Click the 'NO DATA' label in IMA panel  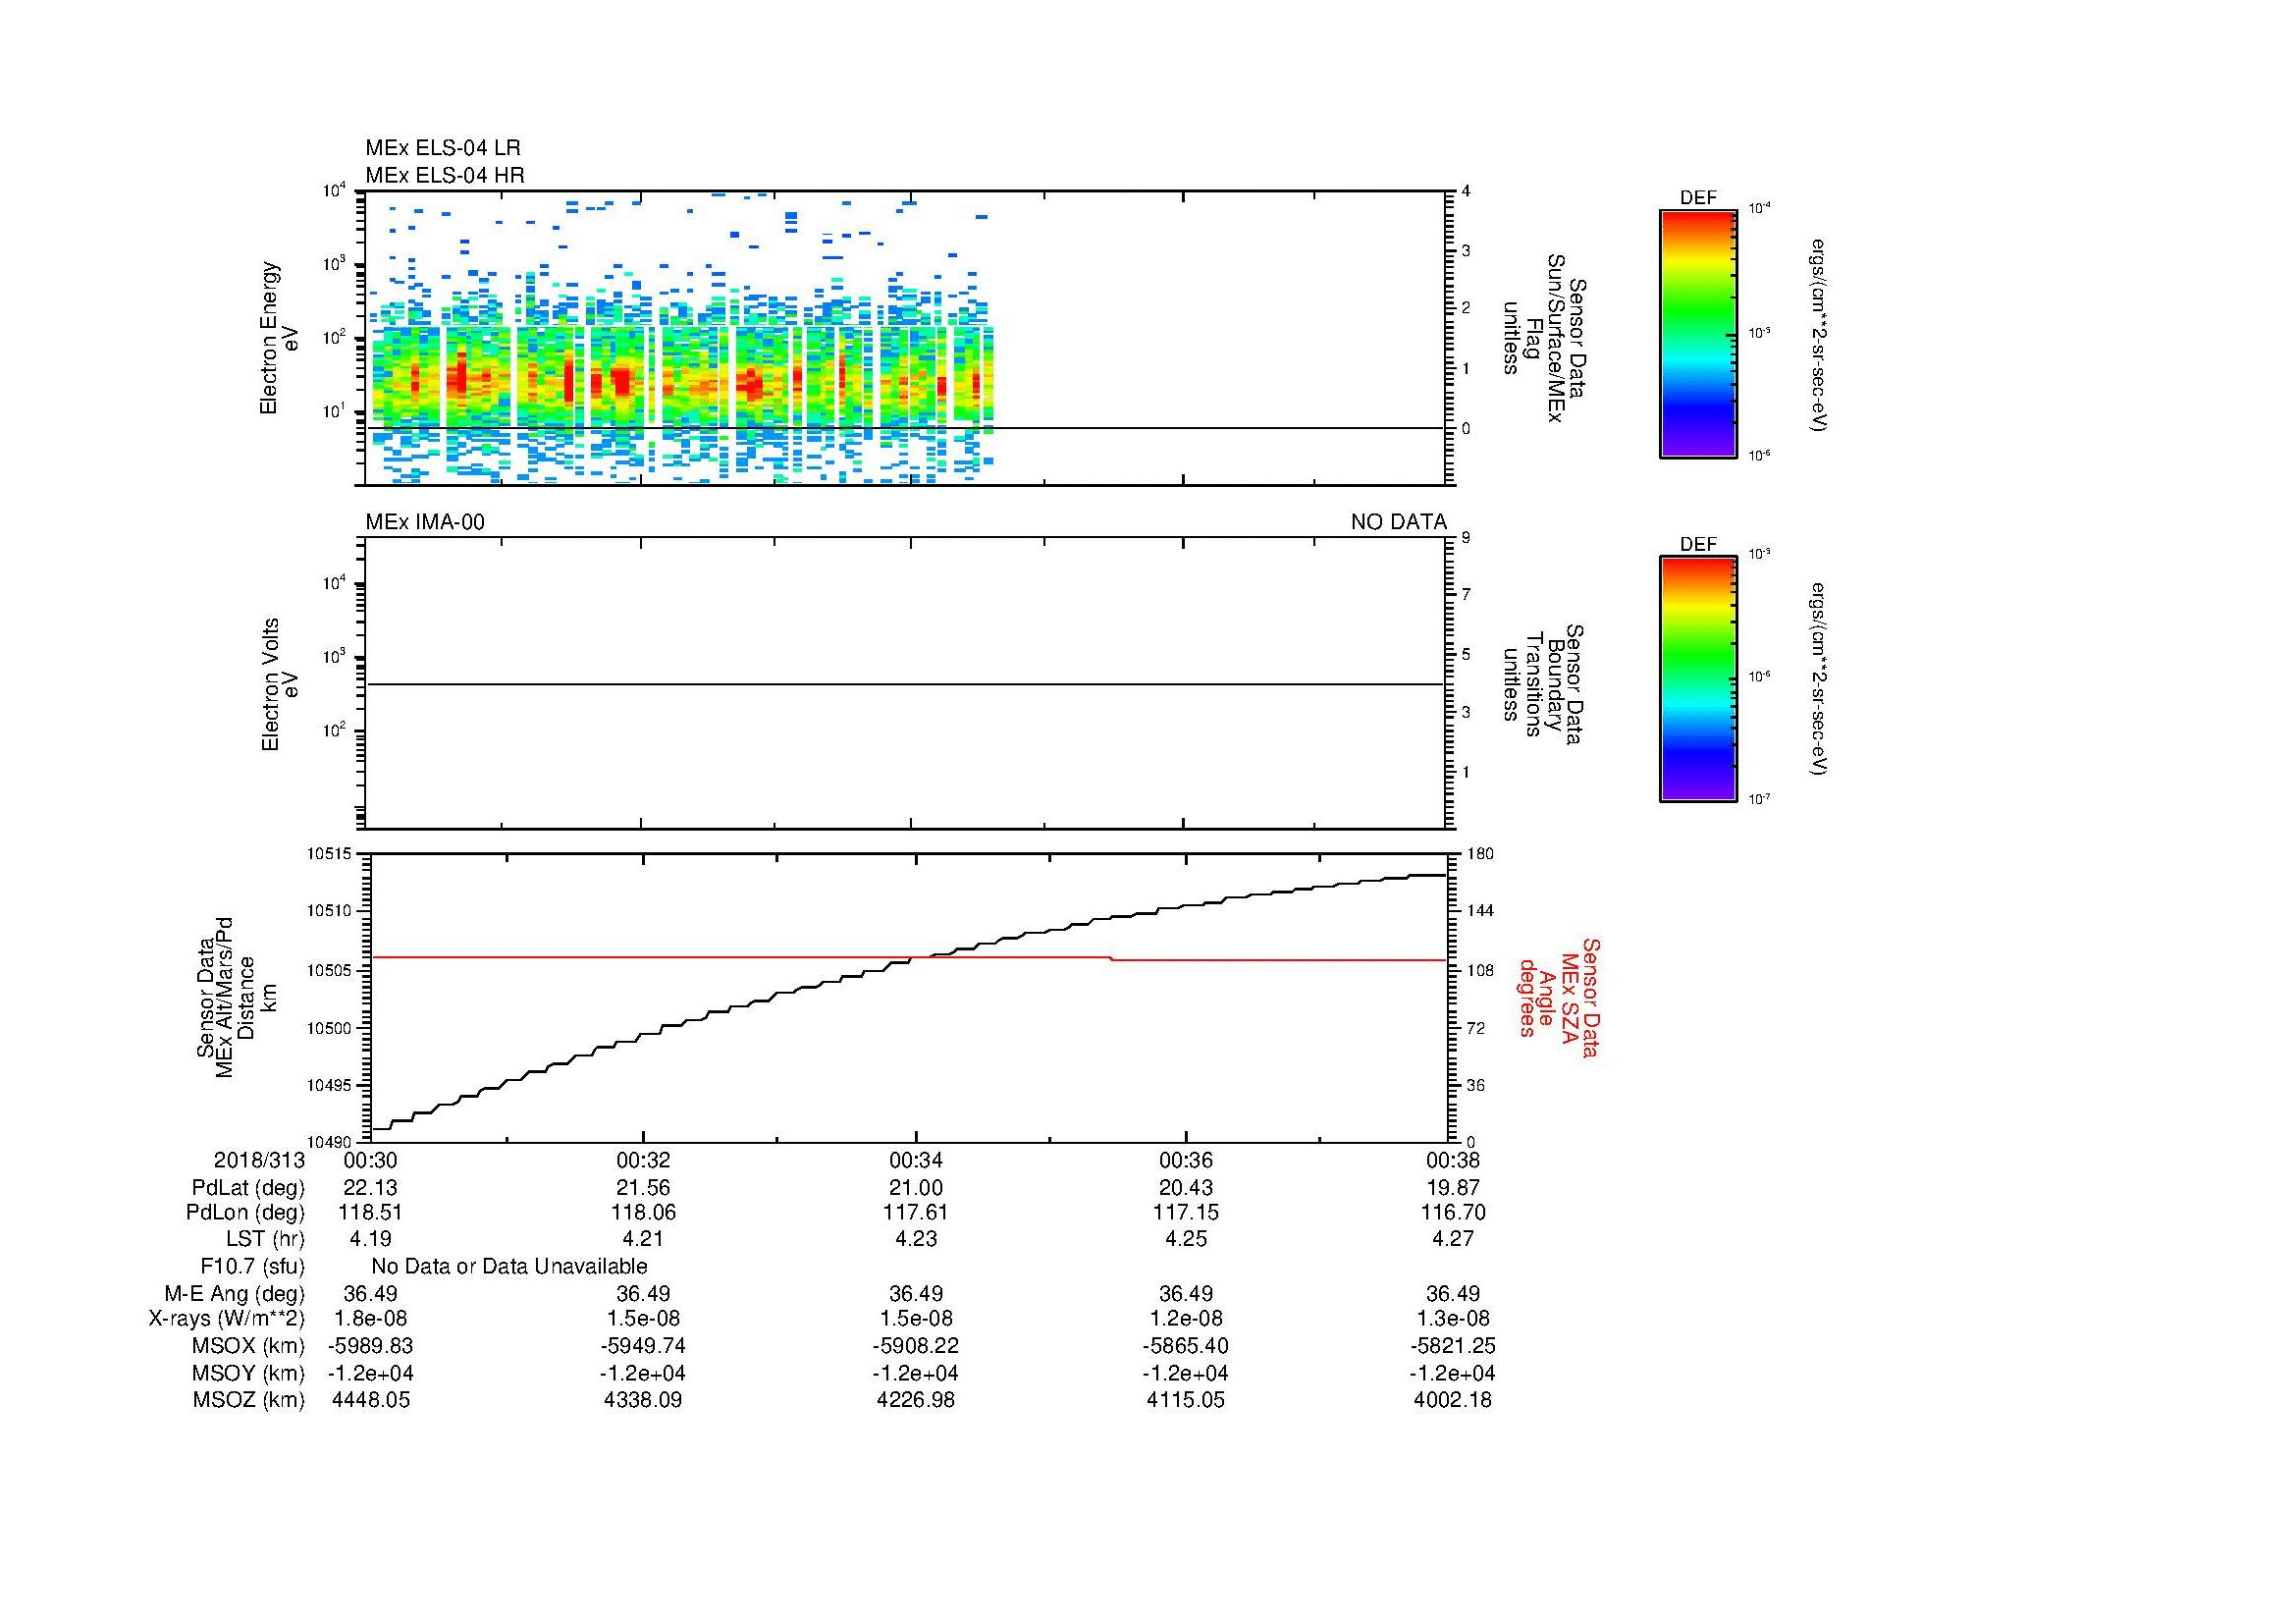[x=1398, y=522]
